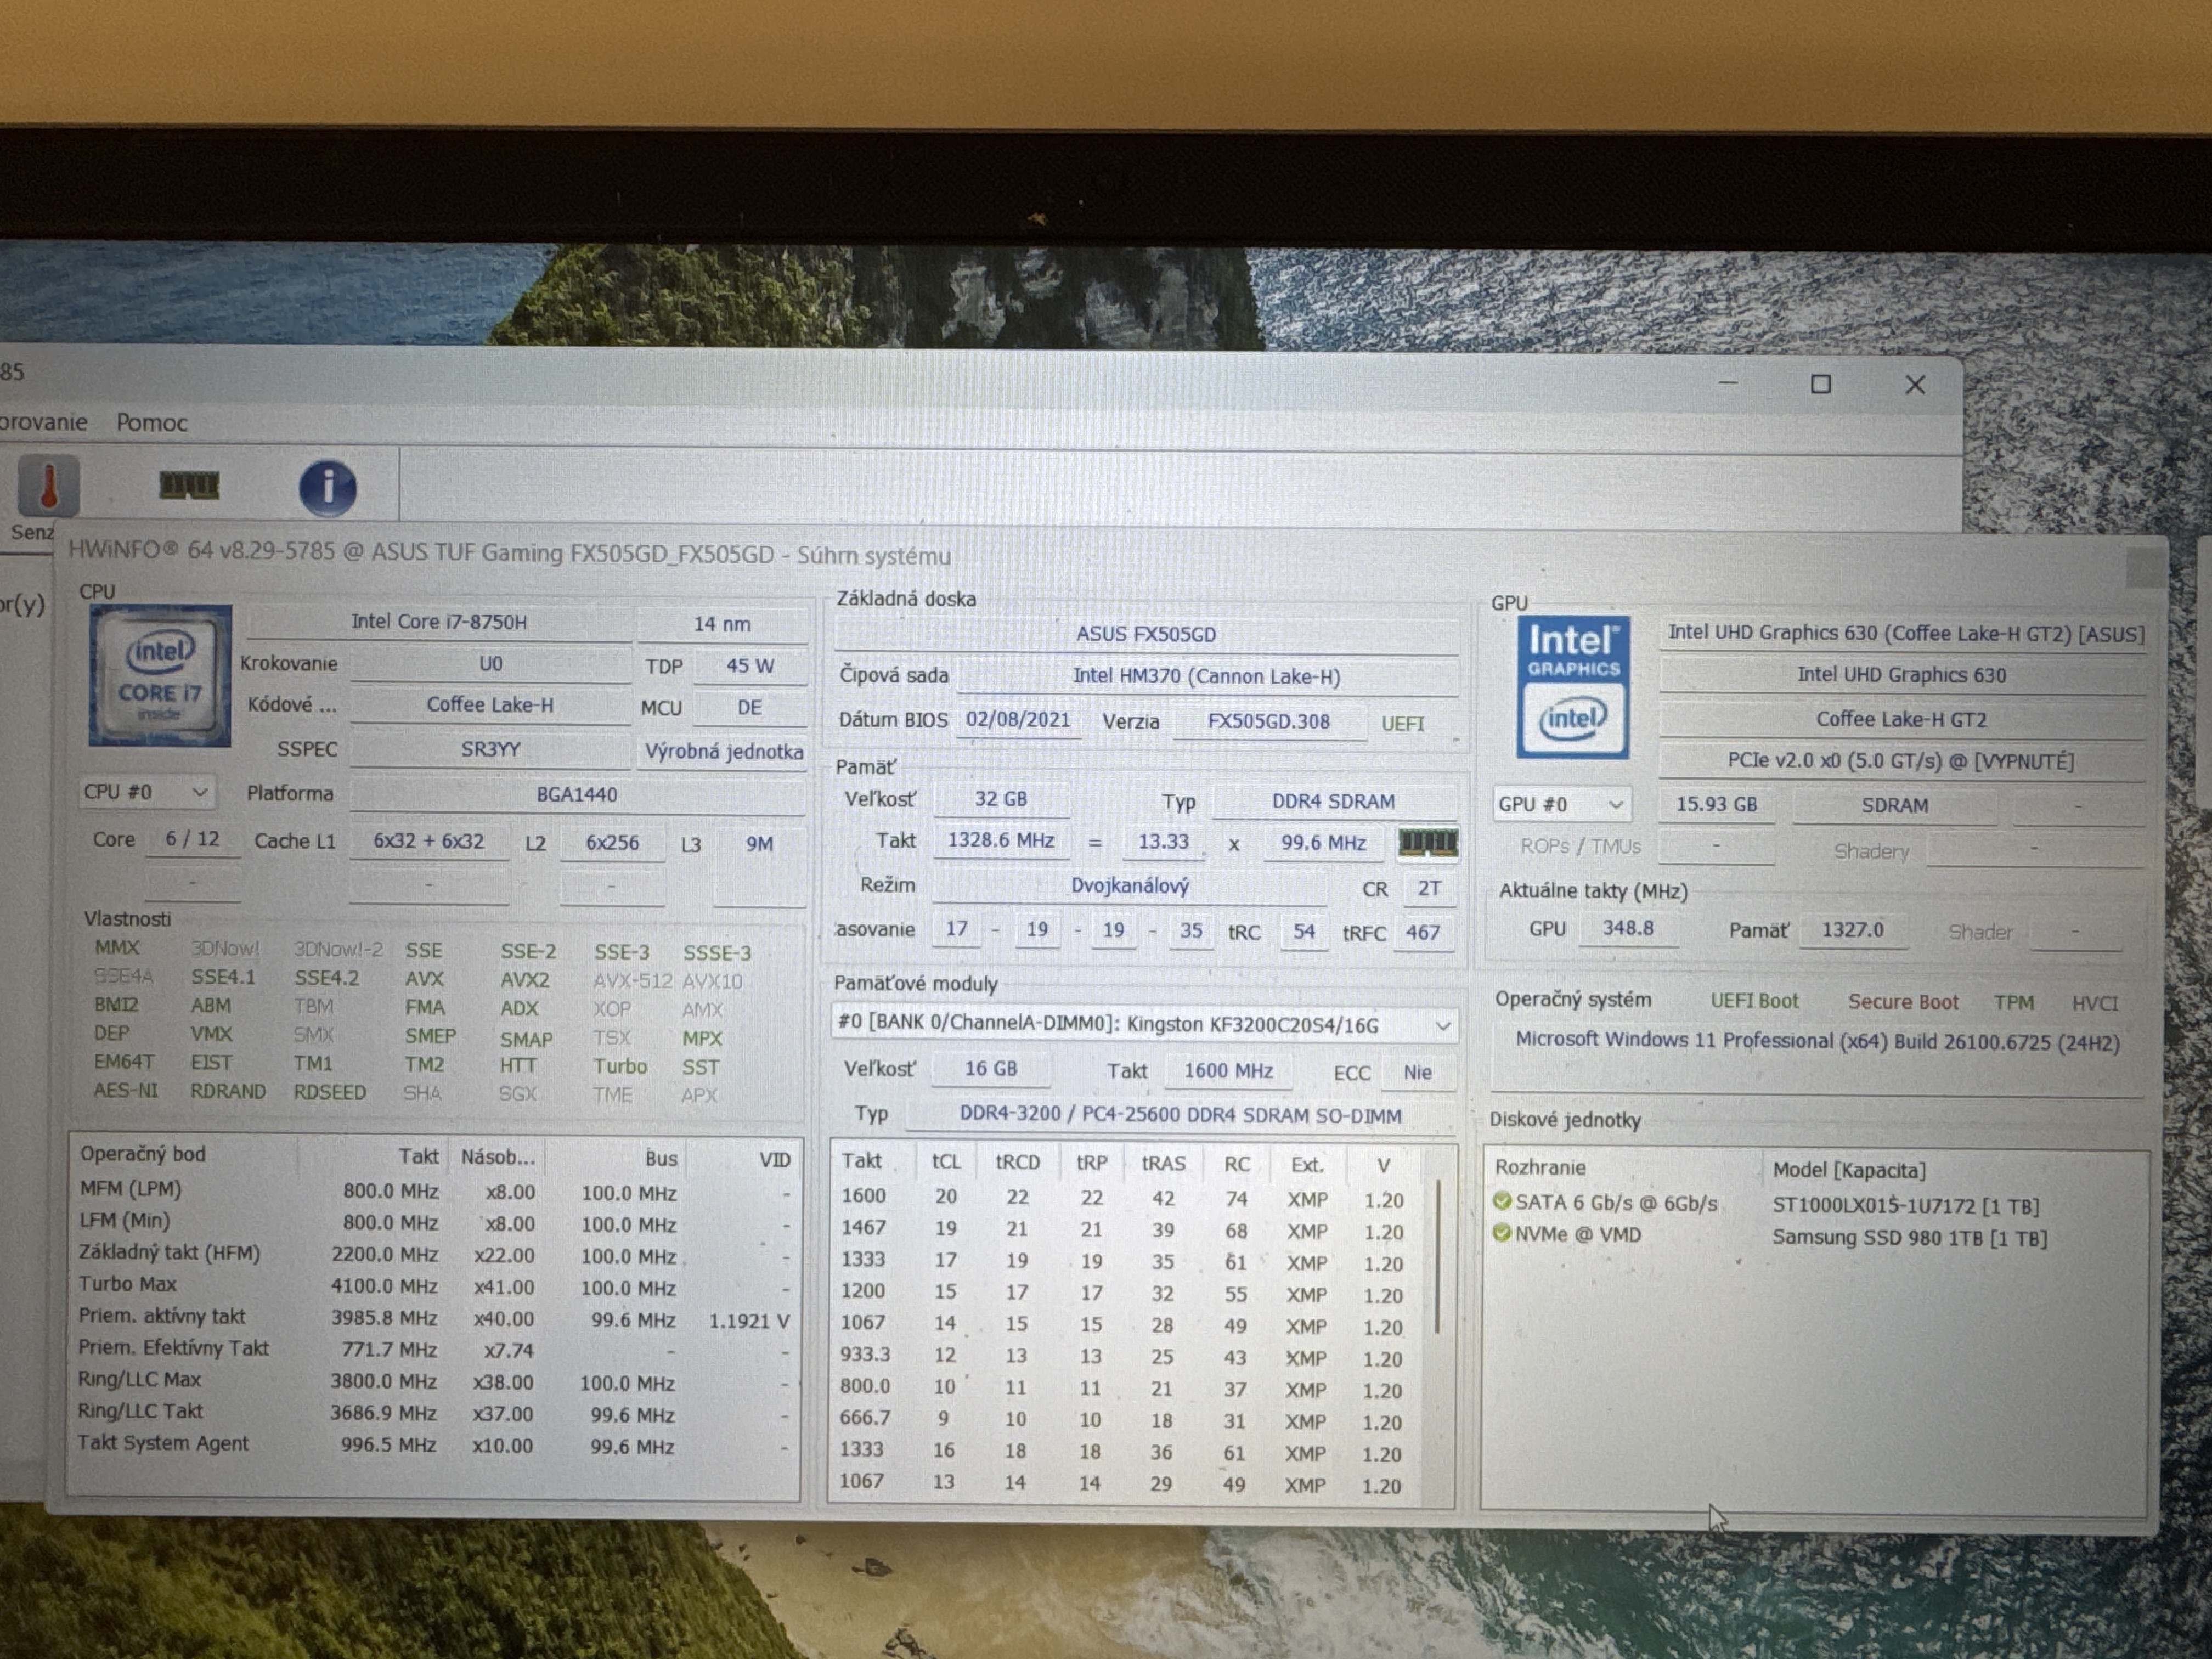
Task: Open the memory module Kingston KF3200C20S4/16G dropdown
Action: (x=1144, y=1024)
